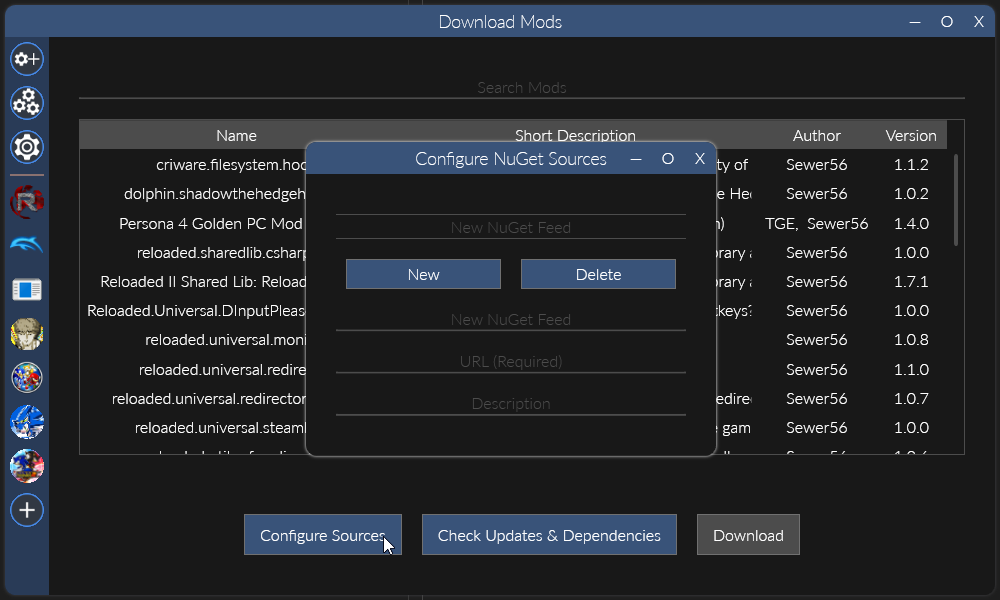Screen dimensions: 1000x600
Task: Select the red Reloaded R application icon
Action: (x=27, y=202)
